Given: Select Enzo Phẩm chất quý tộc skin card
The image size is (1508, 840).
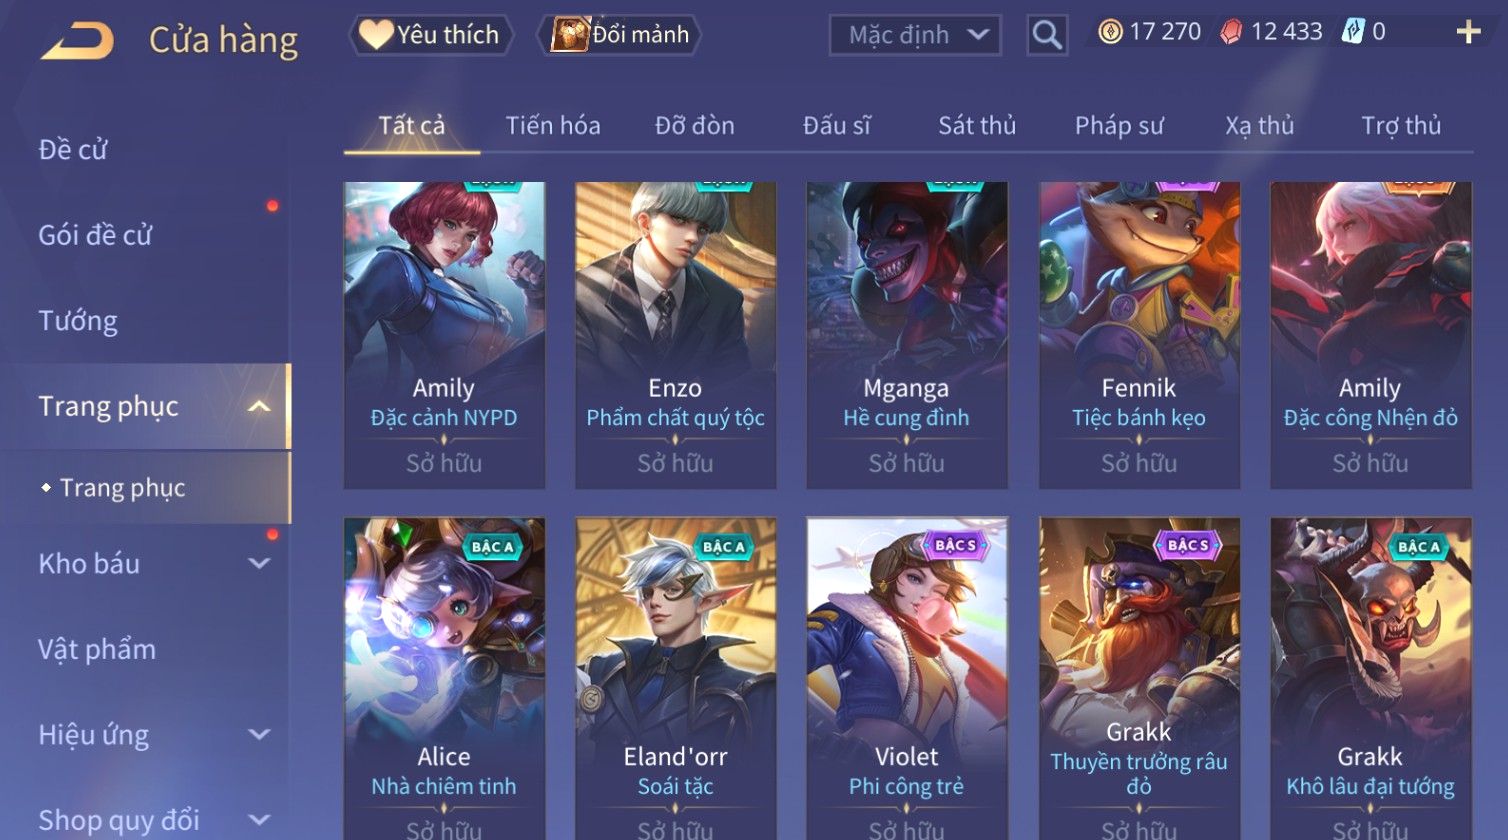Looking at the screenshot, I should pyautogui.click(x=675, y=335).
